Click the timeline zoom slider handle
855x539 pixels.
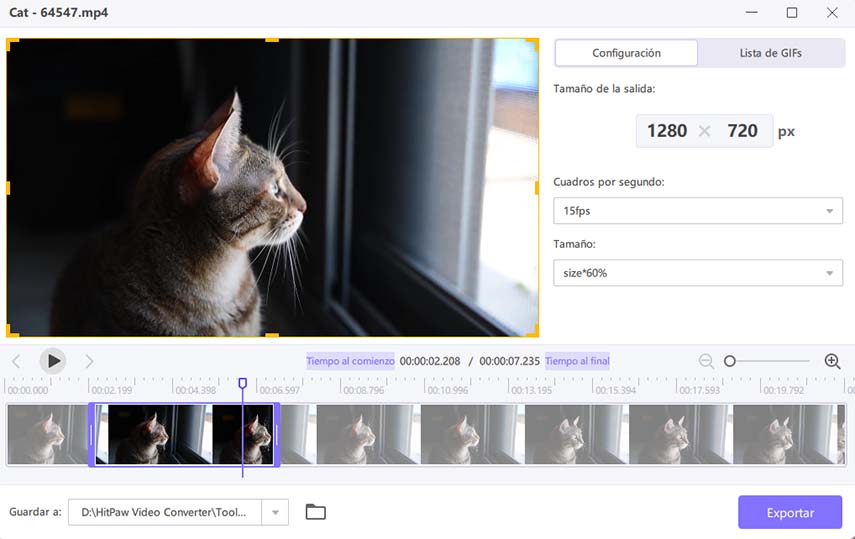click(730, 361)
